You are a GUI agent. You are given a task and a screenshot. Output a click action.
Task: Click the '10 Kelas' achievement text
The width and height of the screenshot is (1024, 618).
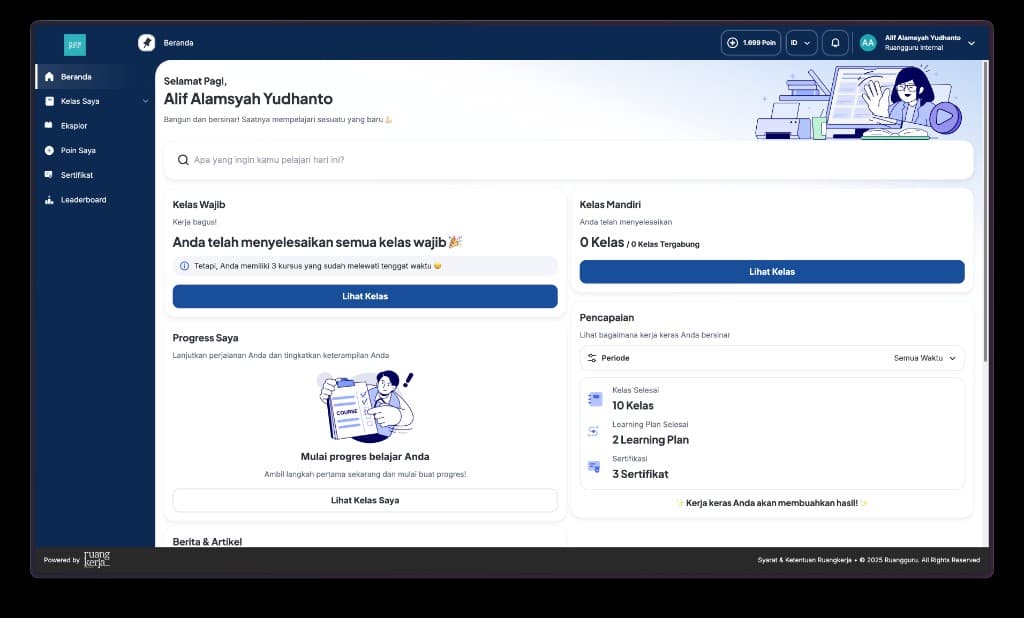[633, 406]
